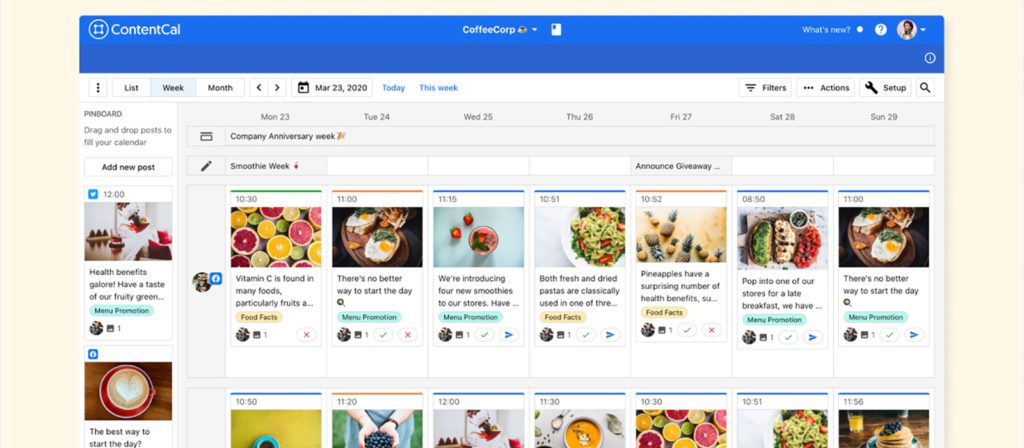
Task: Open the 11:20 blueberries post
Action: coord(377,421)
